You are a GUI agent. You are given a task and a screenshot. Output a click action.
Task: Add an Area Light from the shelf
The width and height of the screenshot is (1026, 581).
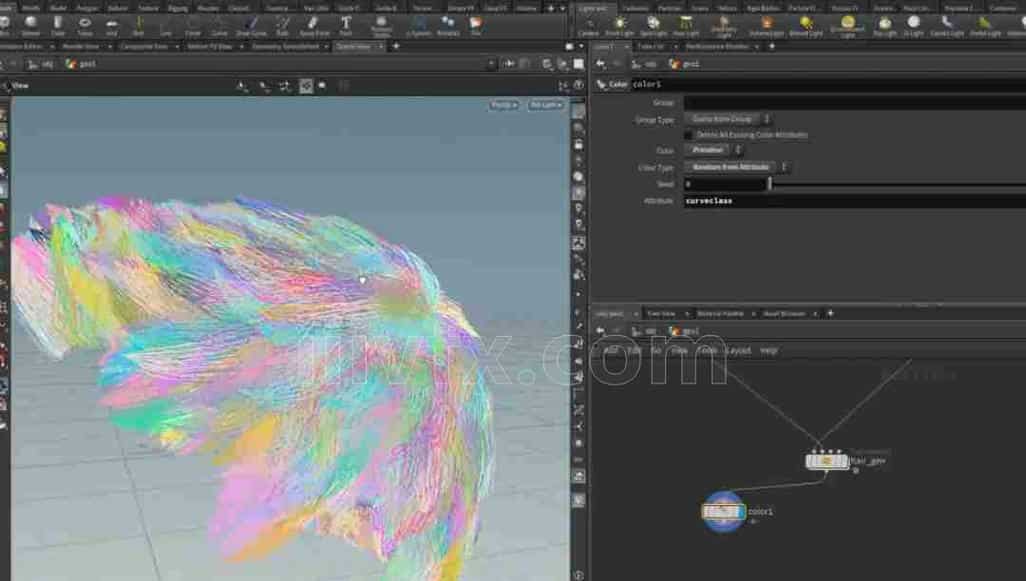(686, 26)
